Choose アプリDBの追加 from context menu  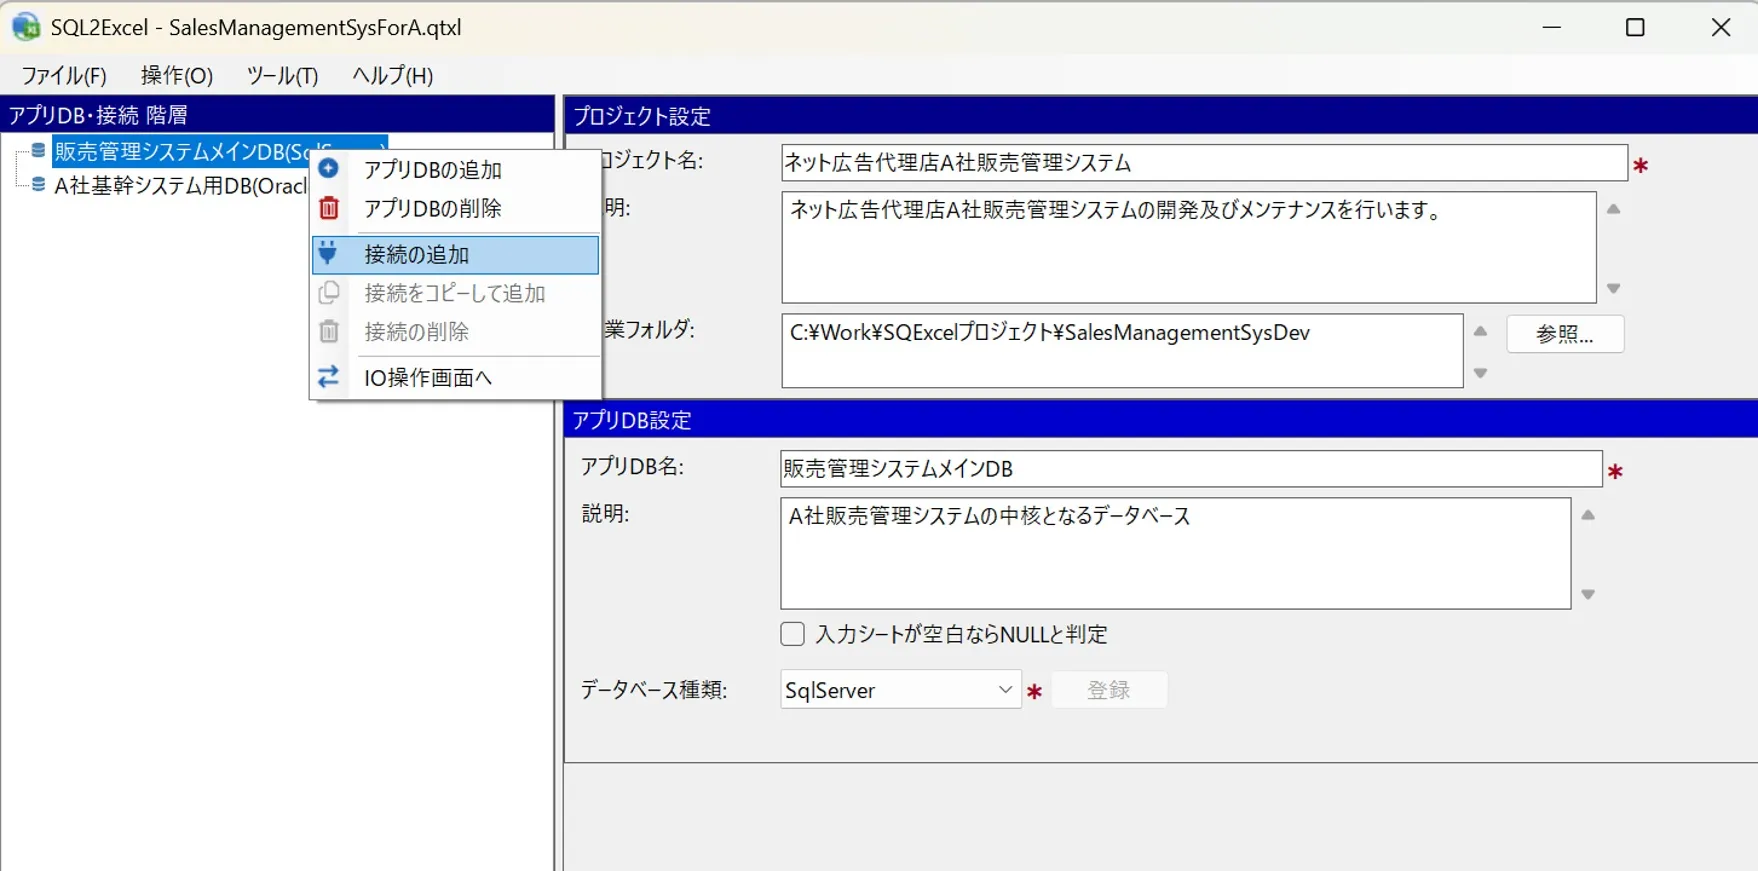[456, 169]
